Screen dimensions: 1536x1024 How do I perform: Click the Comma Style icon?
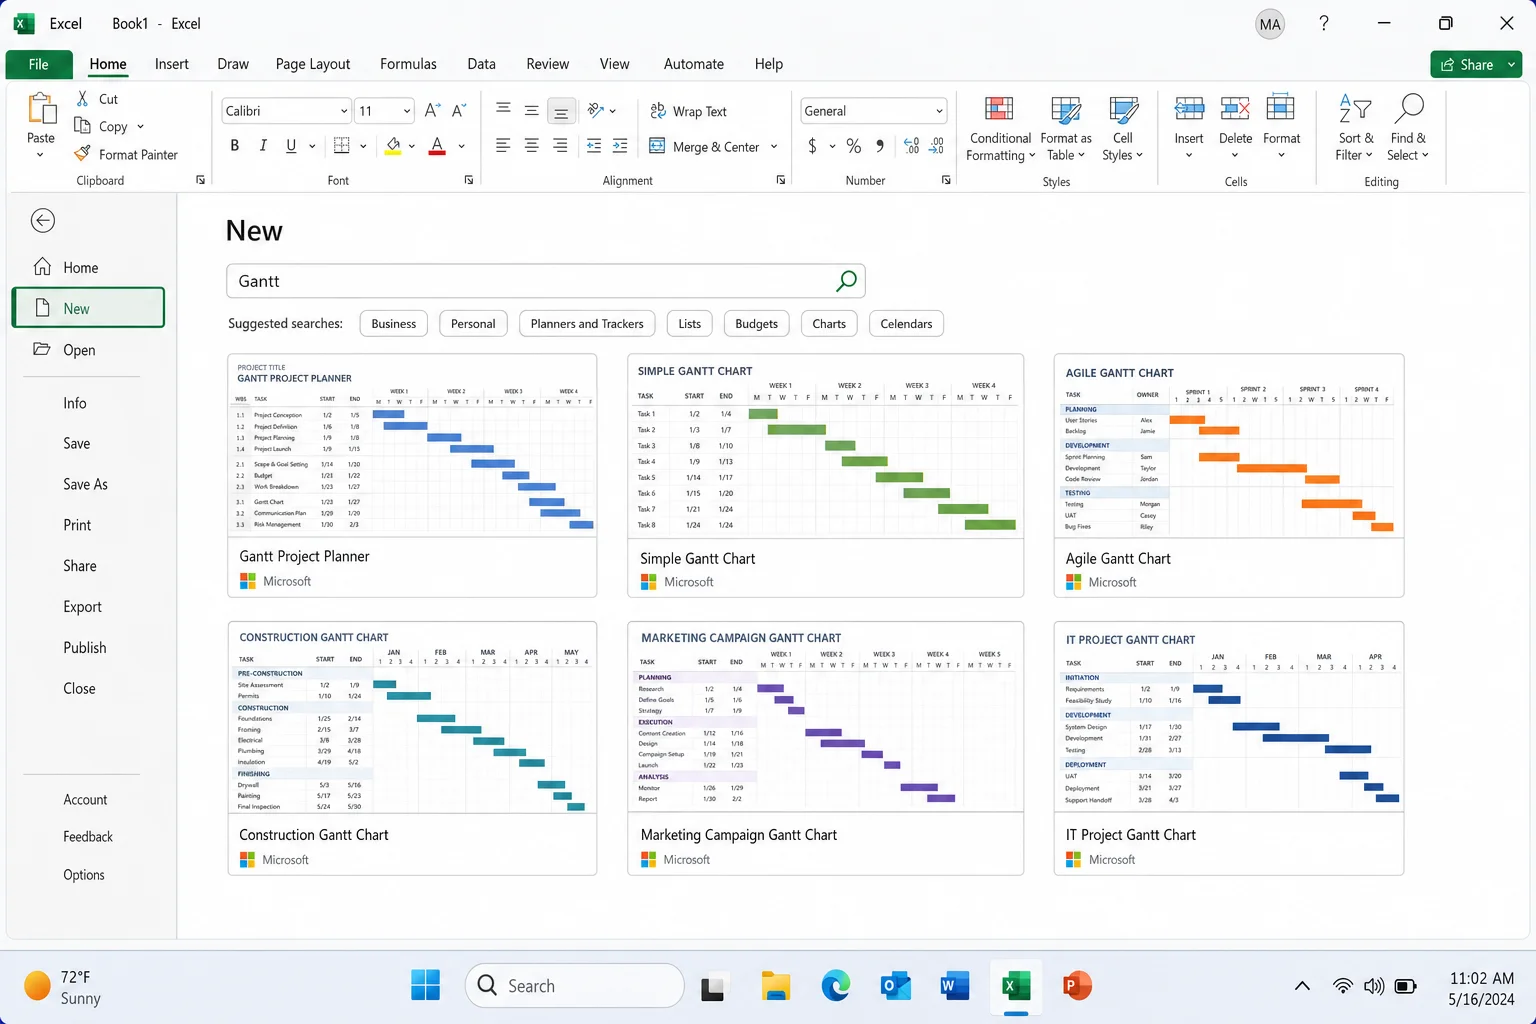(x=880, y=146)
